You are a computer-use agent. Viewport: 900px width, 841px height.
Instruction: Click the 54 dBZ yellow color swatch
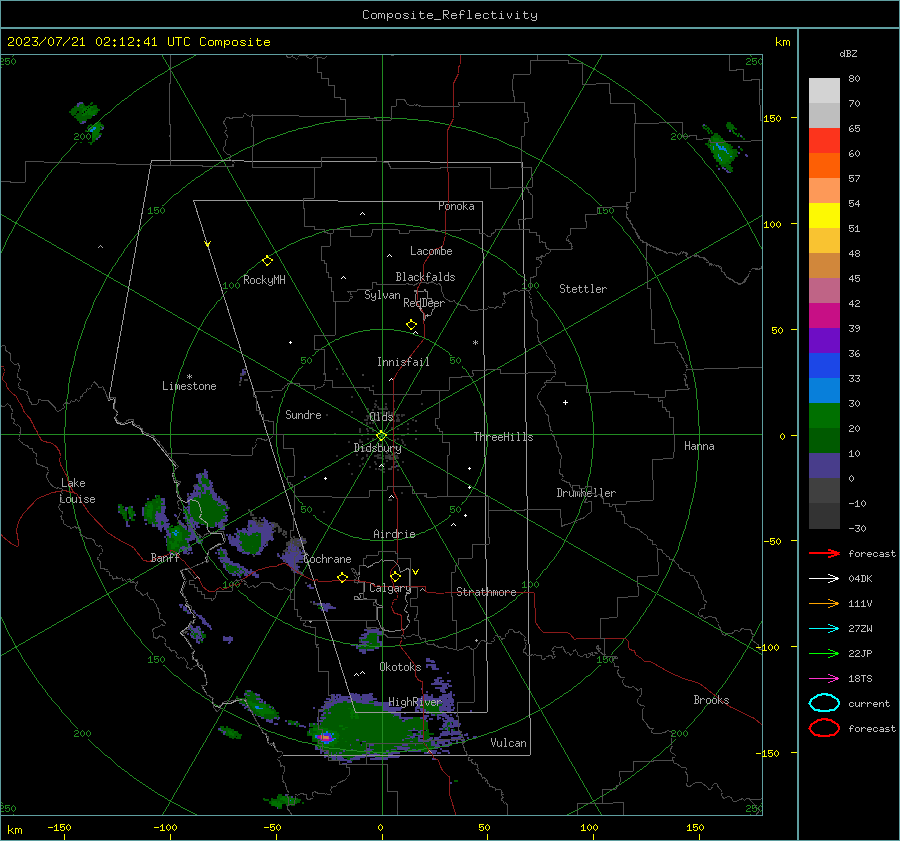[824, 215]
